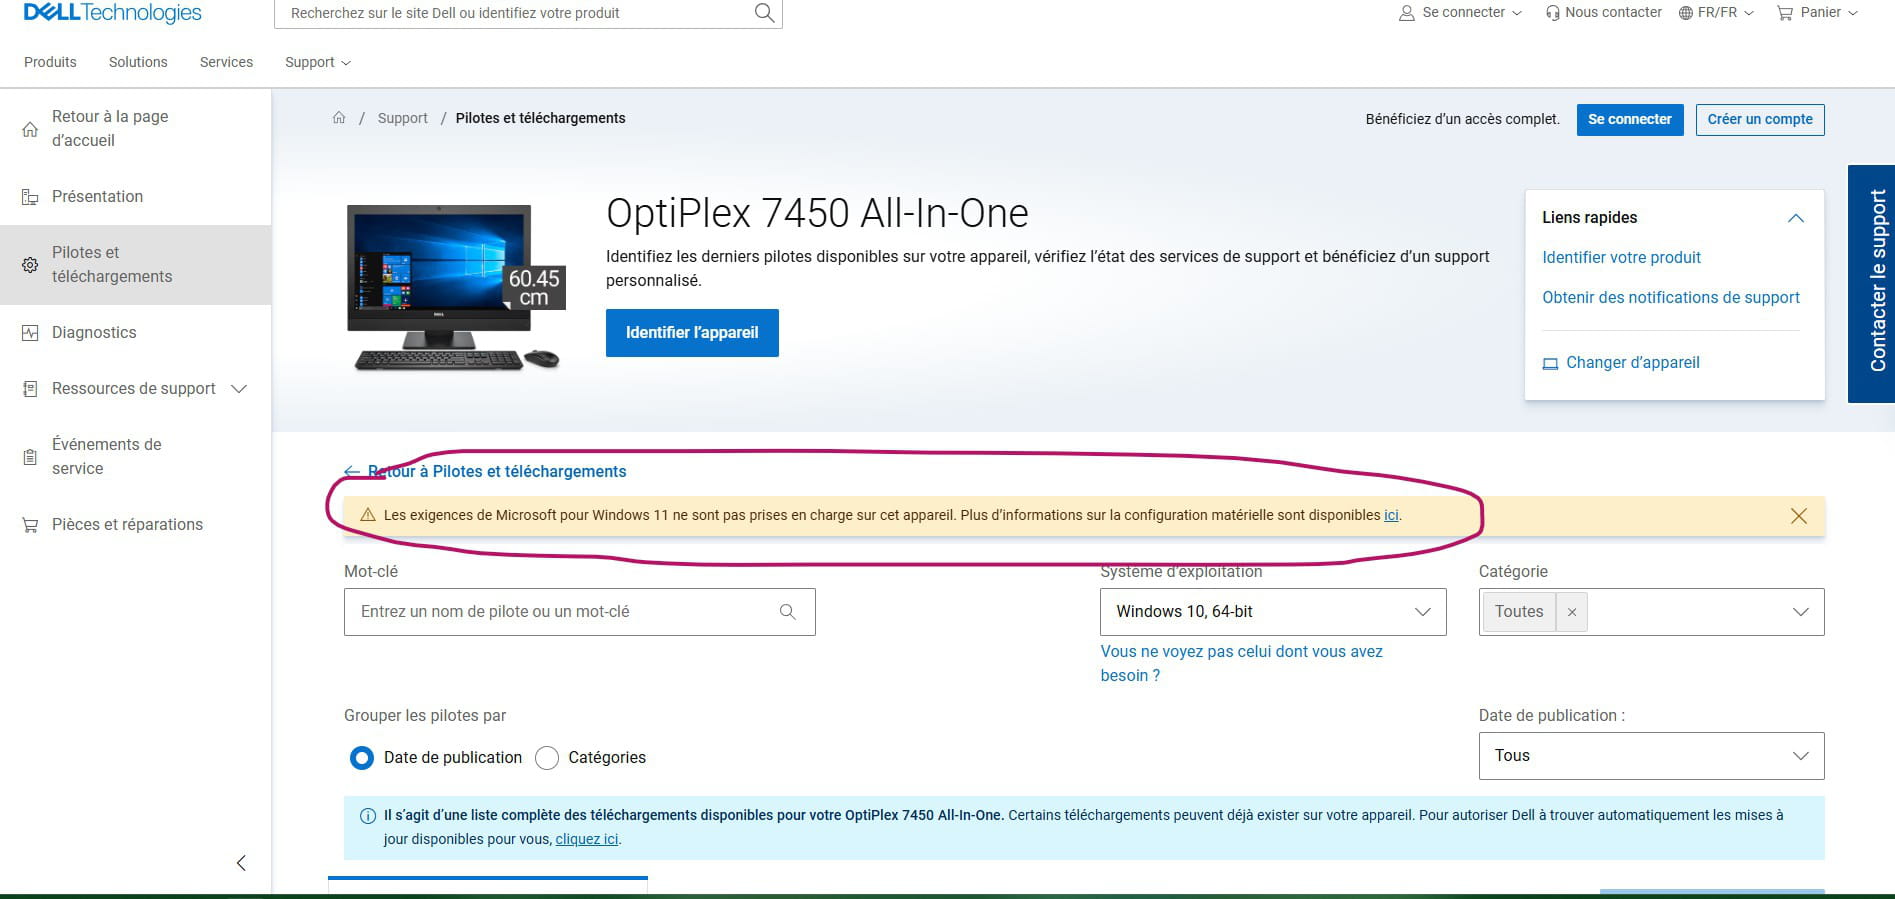Open the Support menu dropdown
Screen dimensions: 1895x899
[x=317, y=62]
